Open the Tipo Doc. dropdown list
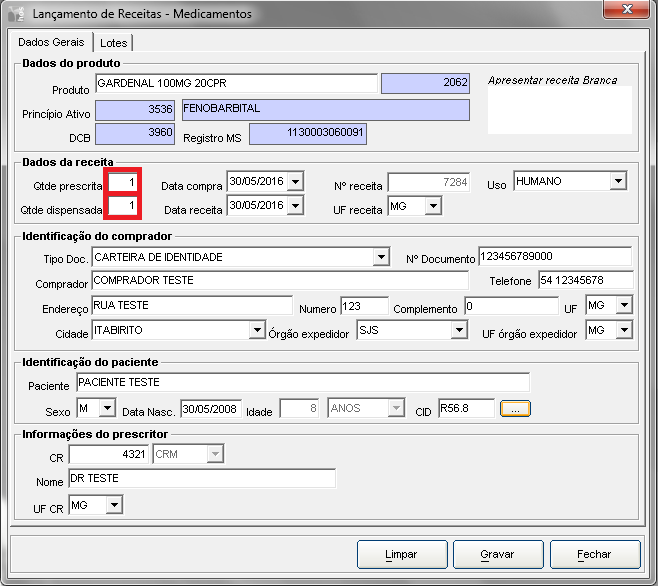 [380, 258]
